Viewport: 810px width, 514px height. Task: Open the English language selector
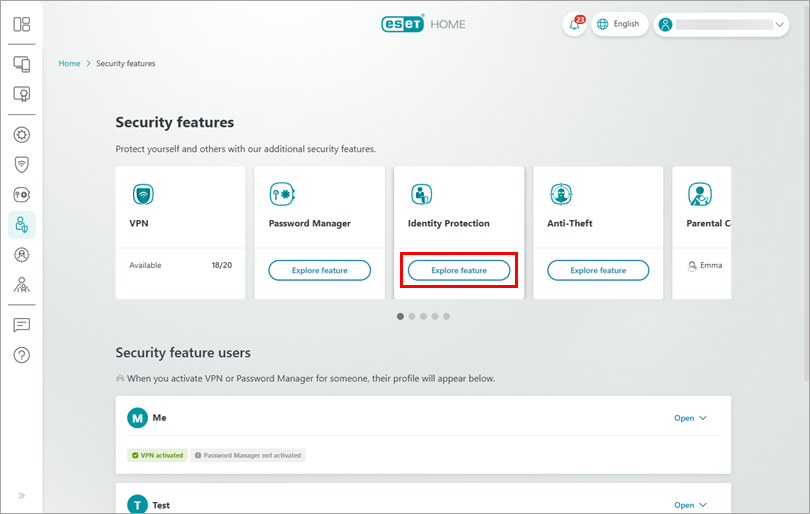point(619,24)
